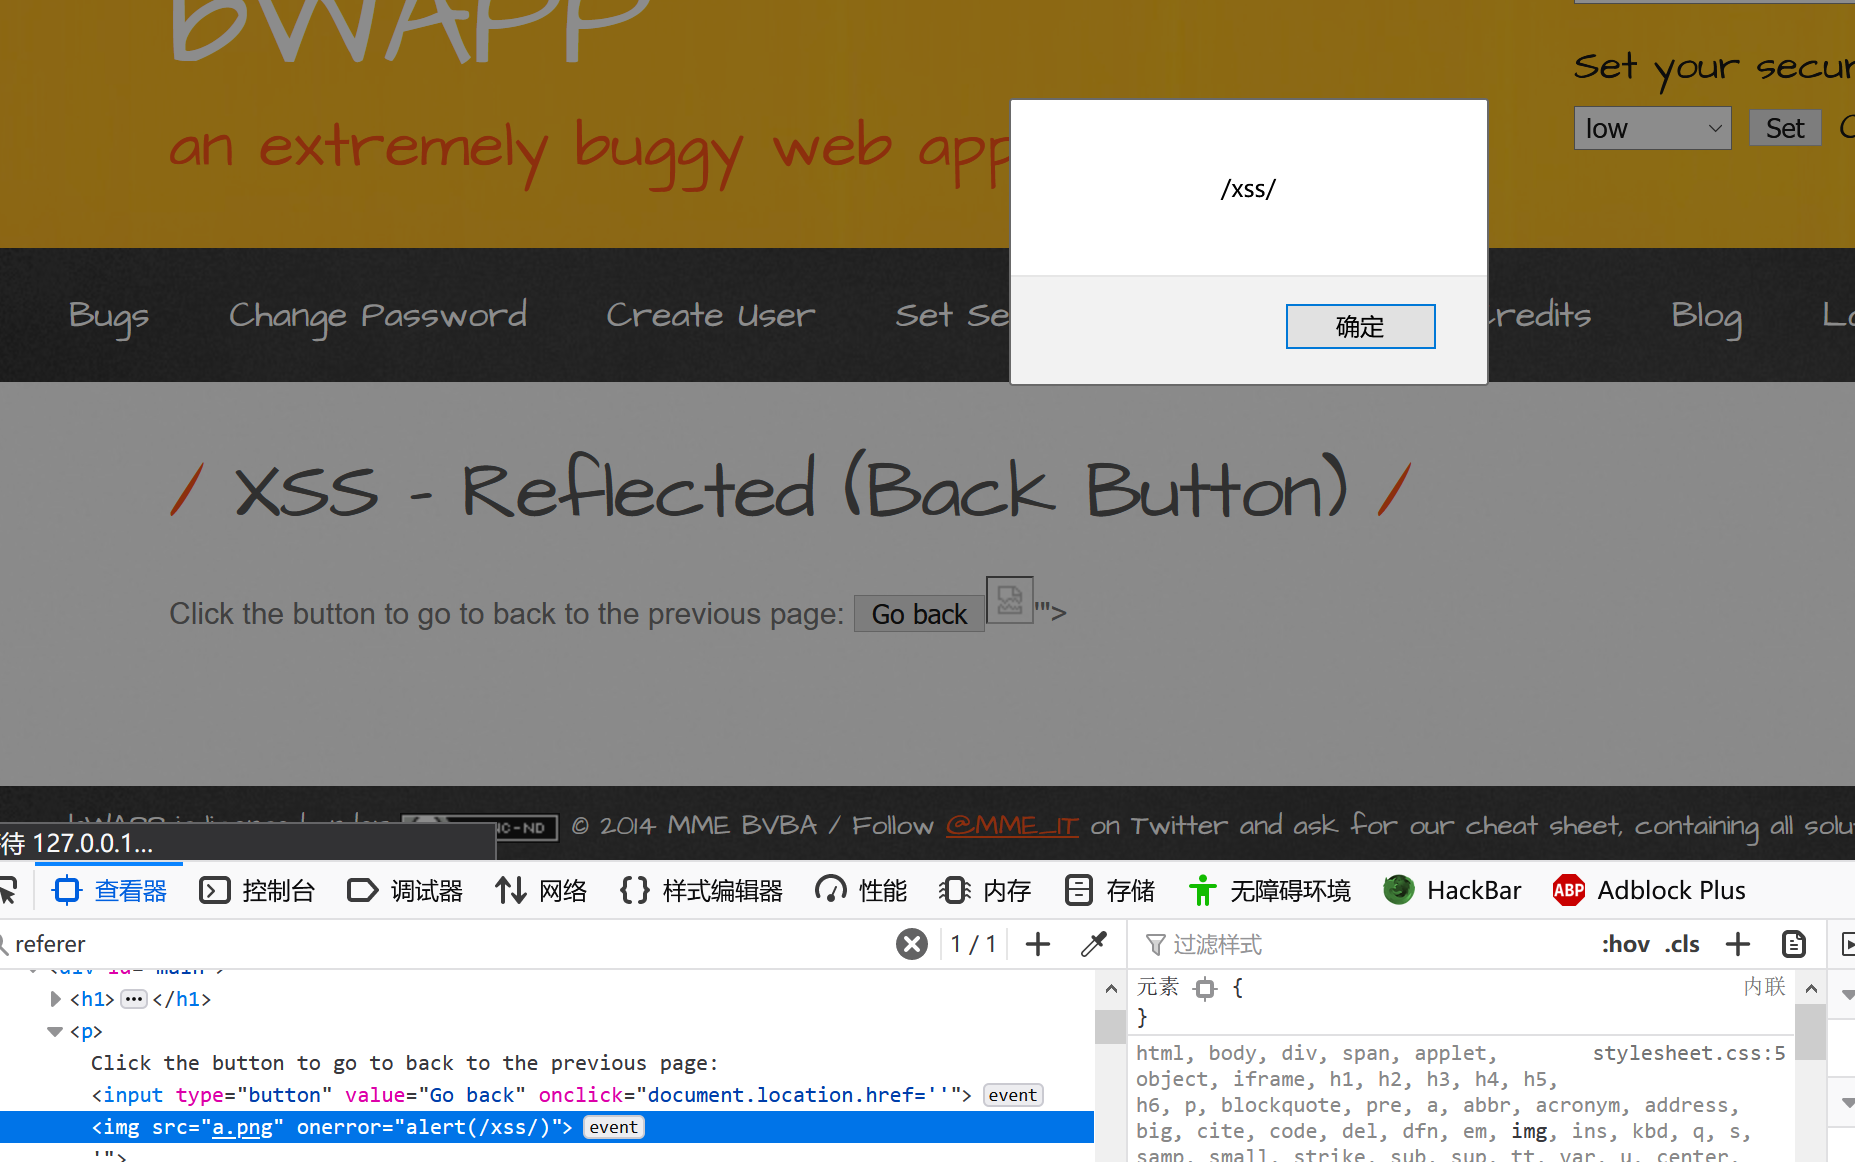Open the 样式编辑器 style editor tab
The height and width of the screenshot is (1162, 1855).
pyautogui.click(x=701, y=890)
